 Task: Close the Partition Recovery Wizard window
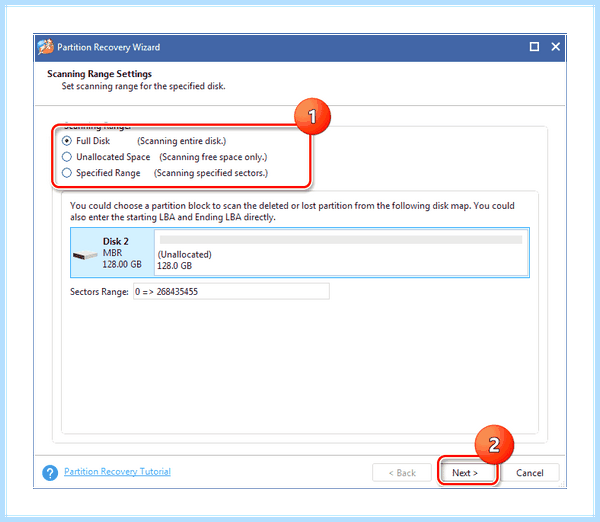(x=555, y=47)
